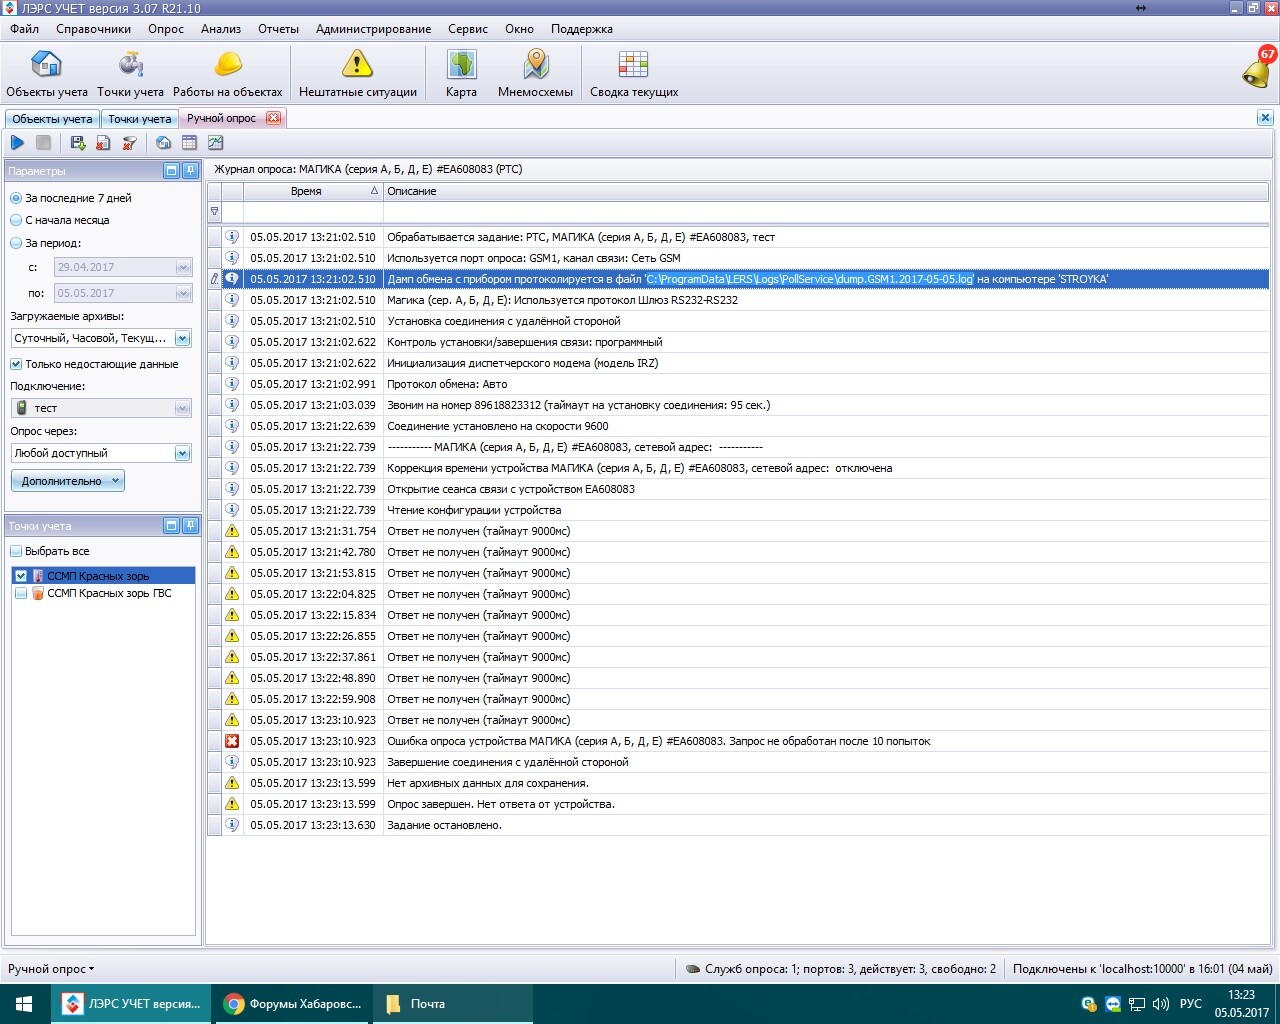Expand the Любой доступный dropdown
Viewport: 1280px width, 1024px height.
[183, 453]
